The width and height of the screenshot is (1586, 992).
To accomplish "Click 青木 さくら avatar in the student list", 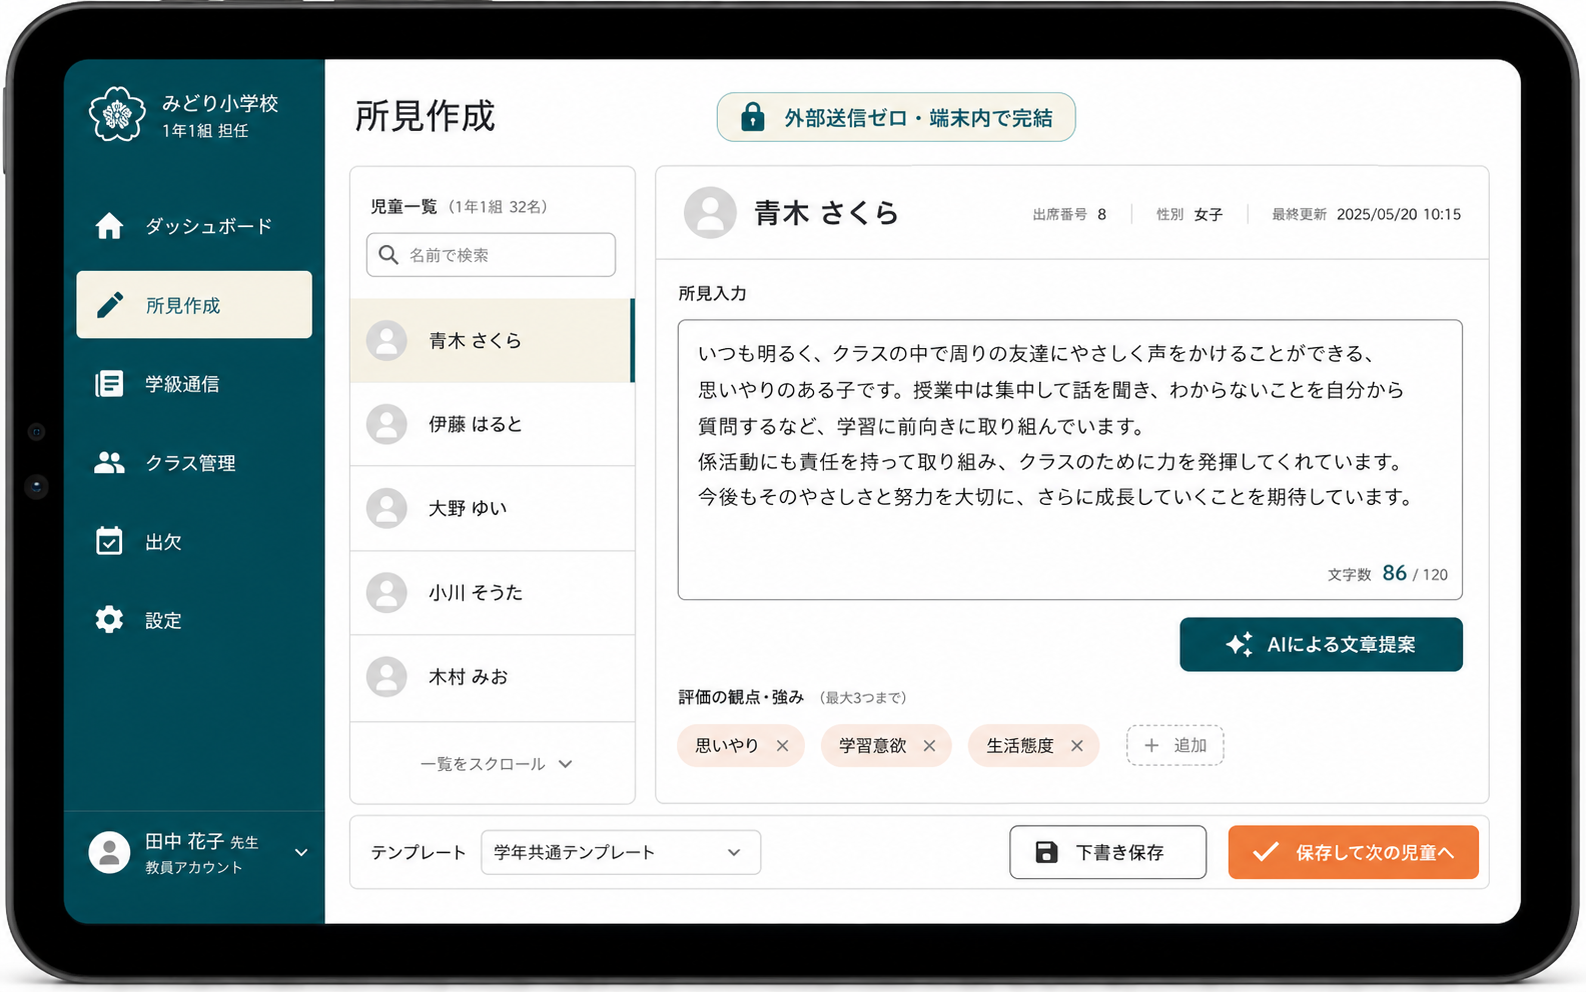I will [x=387, y=341].
